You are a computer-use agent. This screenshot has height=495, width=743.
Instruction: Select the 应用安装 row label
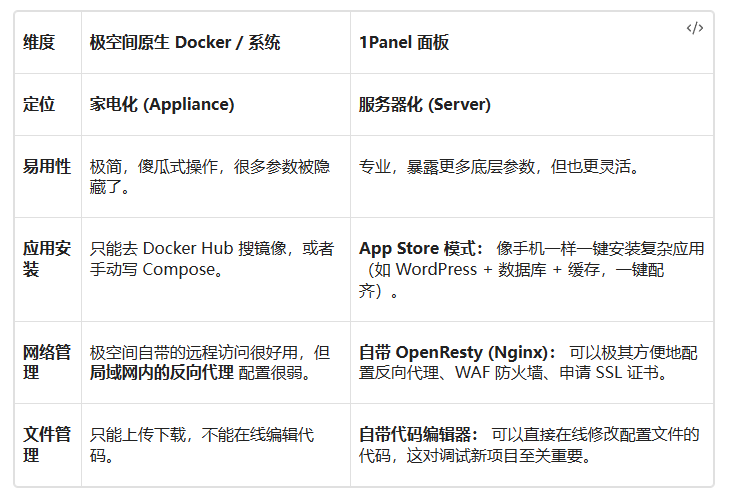(x=47, y=259)
